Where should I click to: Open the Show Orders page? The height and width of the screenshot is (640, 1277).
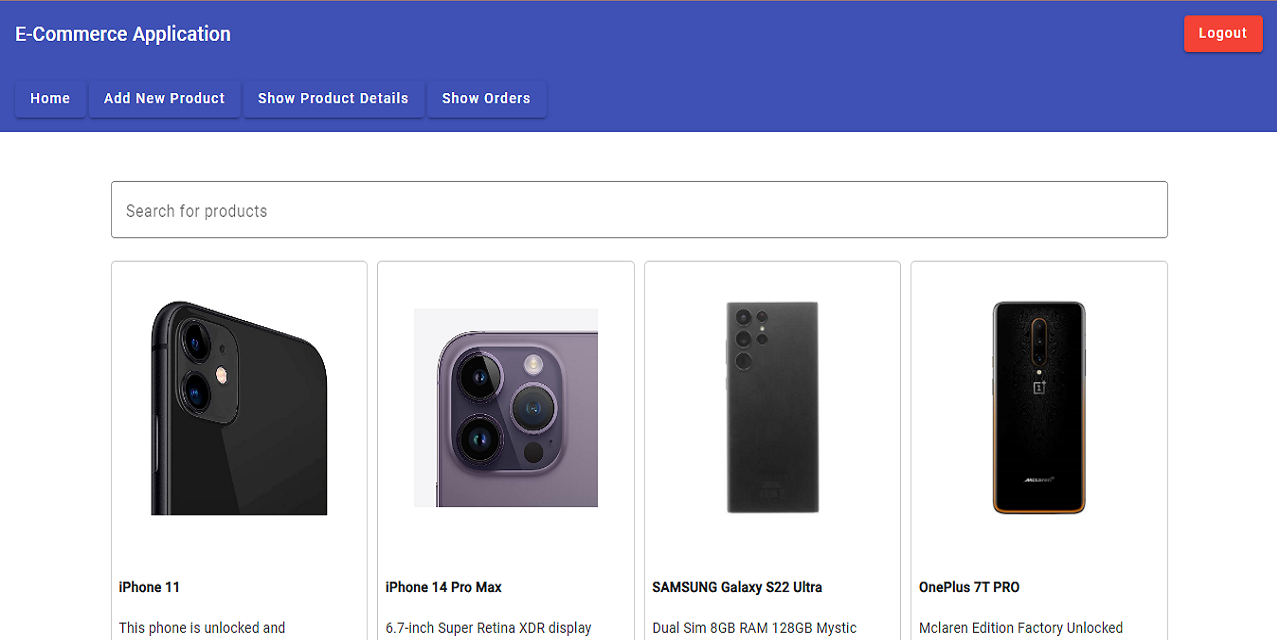486,98
